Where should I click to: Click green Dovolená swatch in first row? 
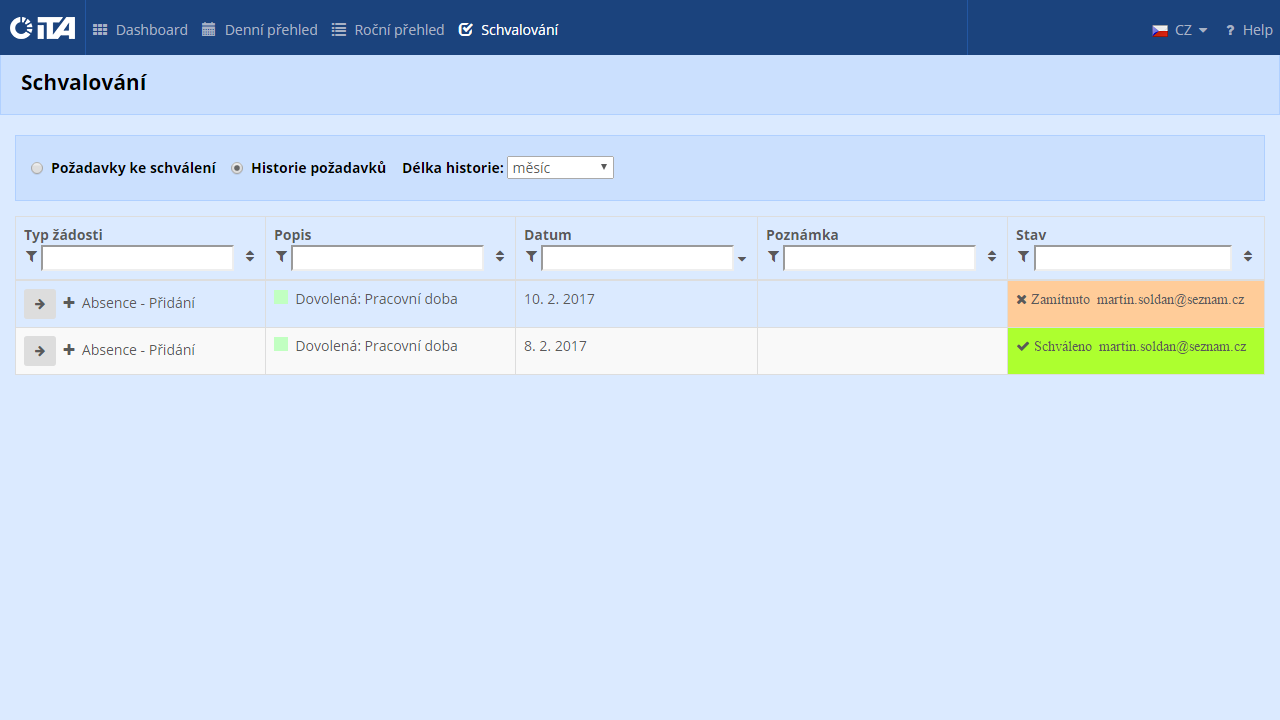click(x=281, y=297)
